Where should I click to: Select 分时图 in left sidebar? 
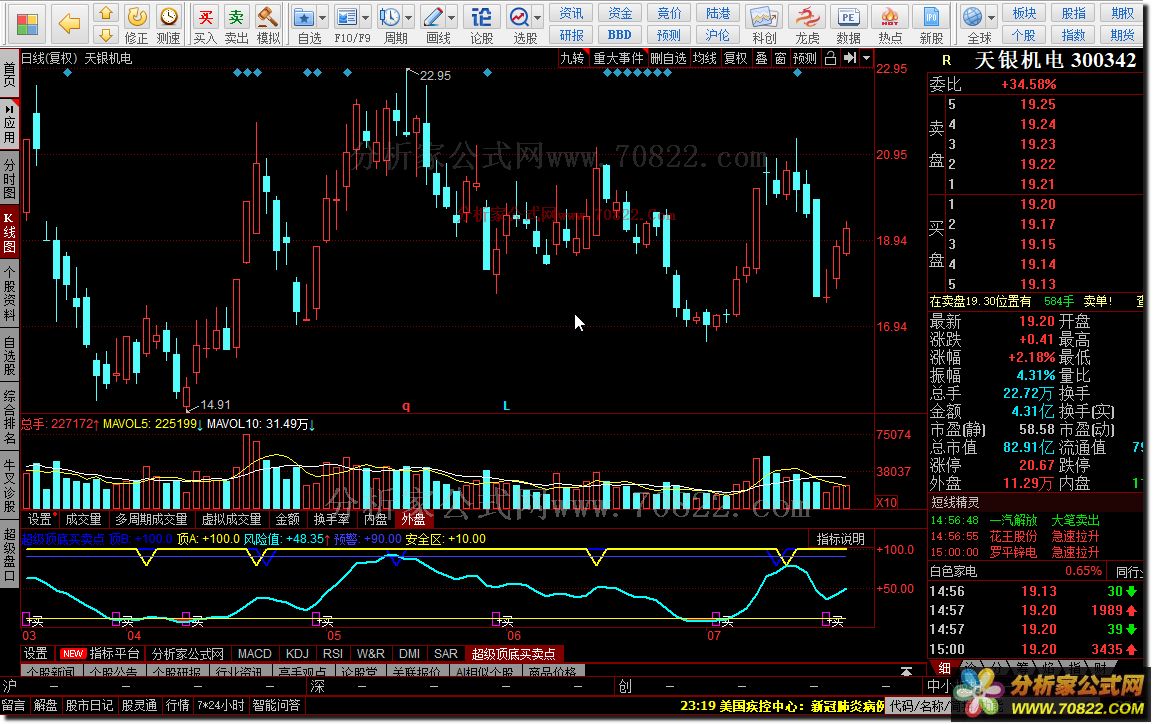pyautogui.click(x=10, y=179)
